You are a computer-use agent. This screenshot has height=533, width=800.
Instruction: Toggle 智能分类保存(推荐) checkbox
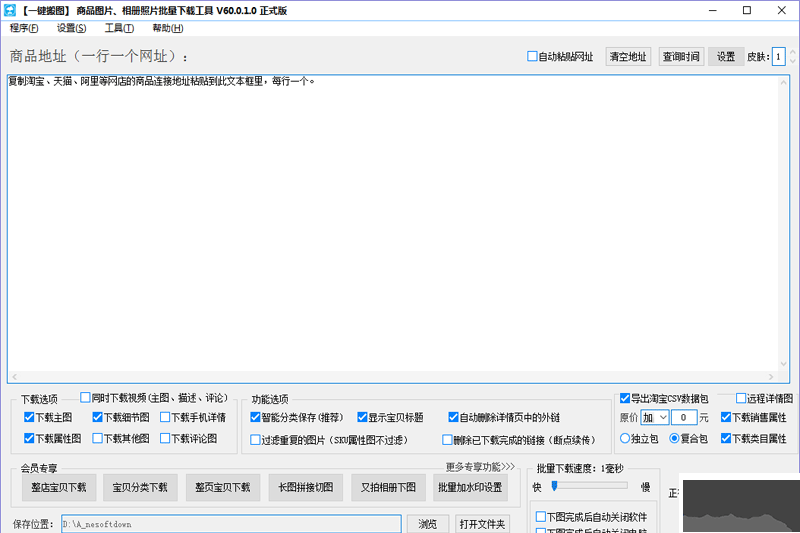[x=256, y=417]
